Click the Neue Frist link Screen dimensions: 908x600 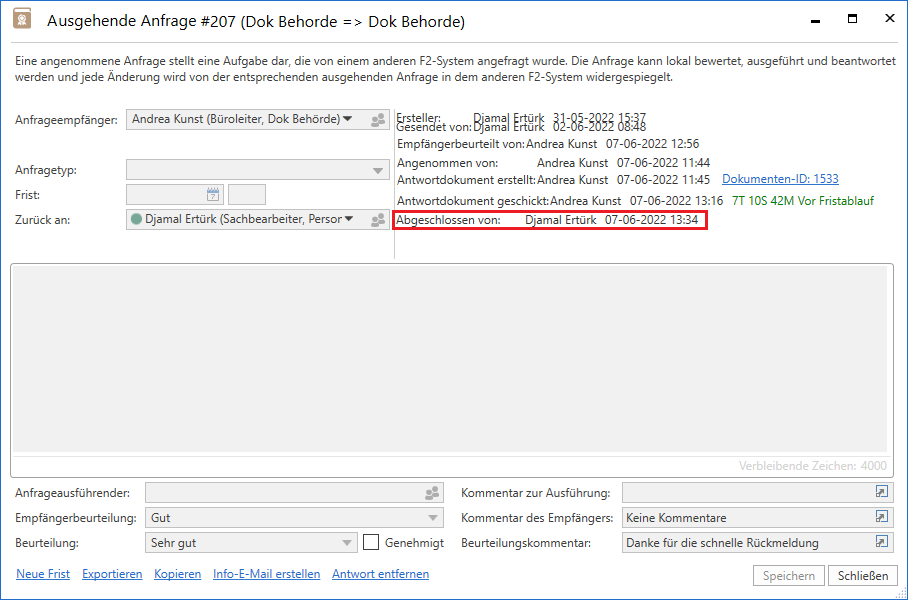coord(43,574)
